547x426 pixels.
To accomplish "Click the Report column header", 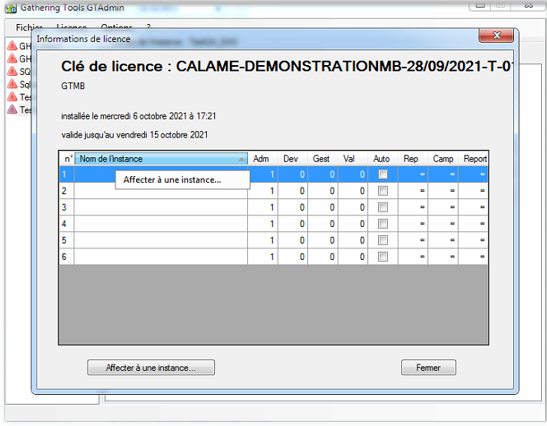I will (473, 159).
